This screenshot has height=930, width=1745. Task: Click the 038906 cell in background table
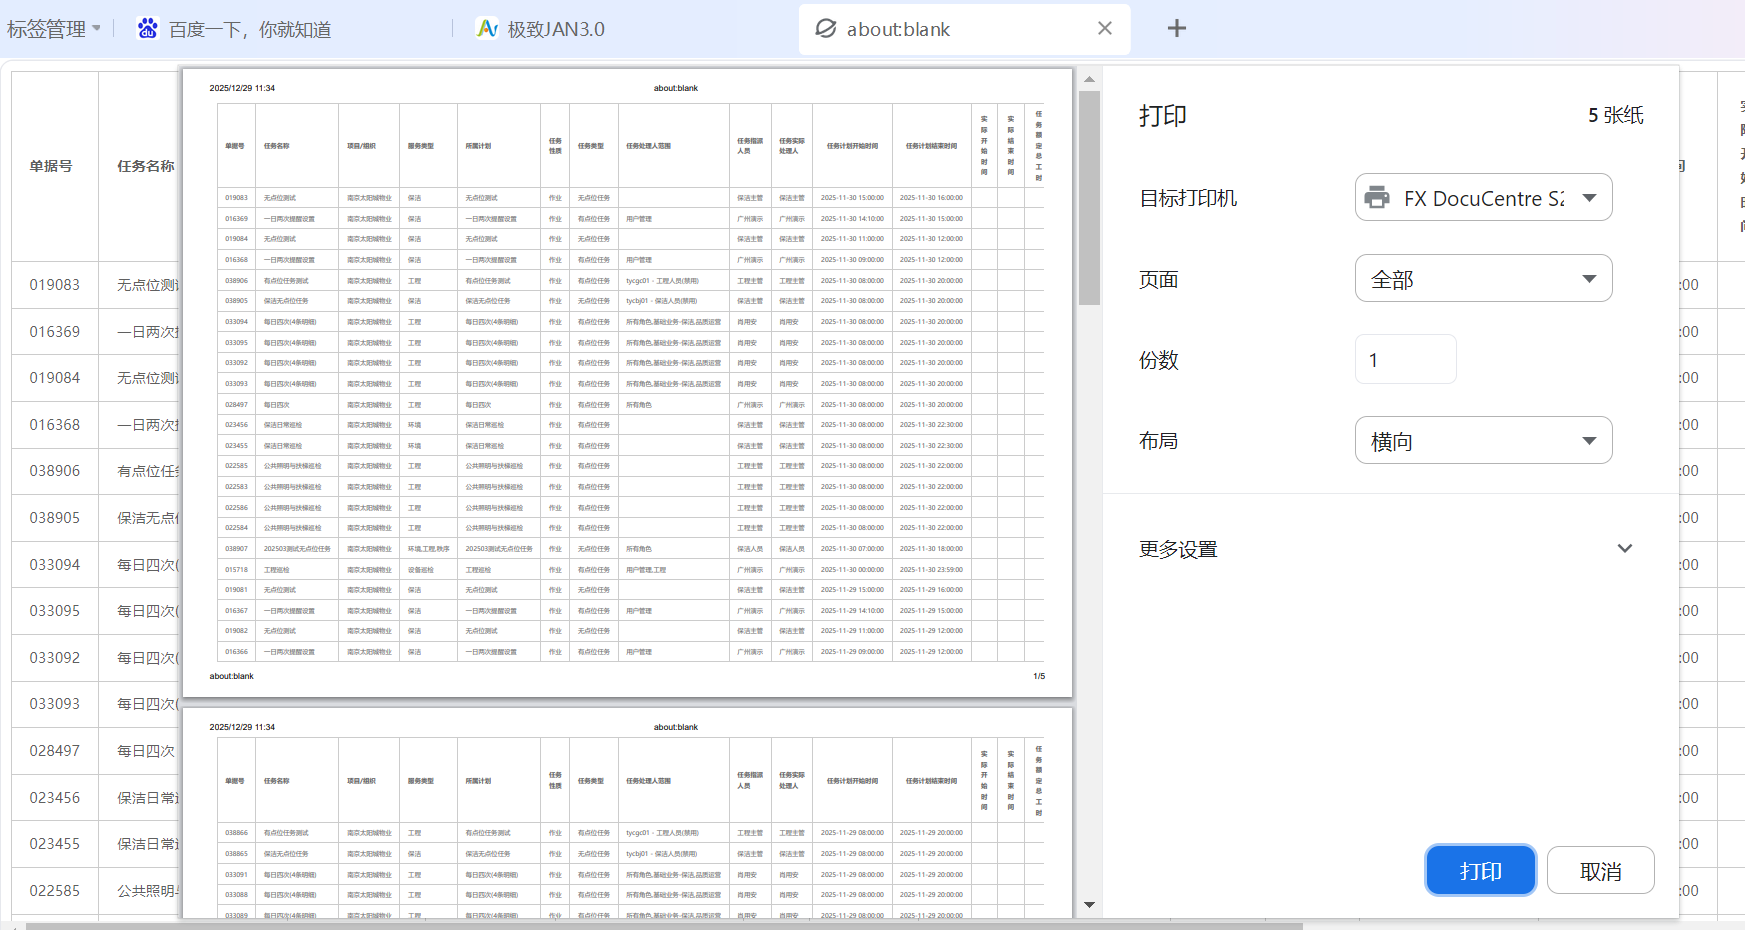coord(55,471)
